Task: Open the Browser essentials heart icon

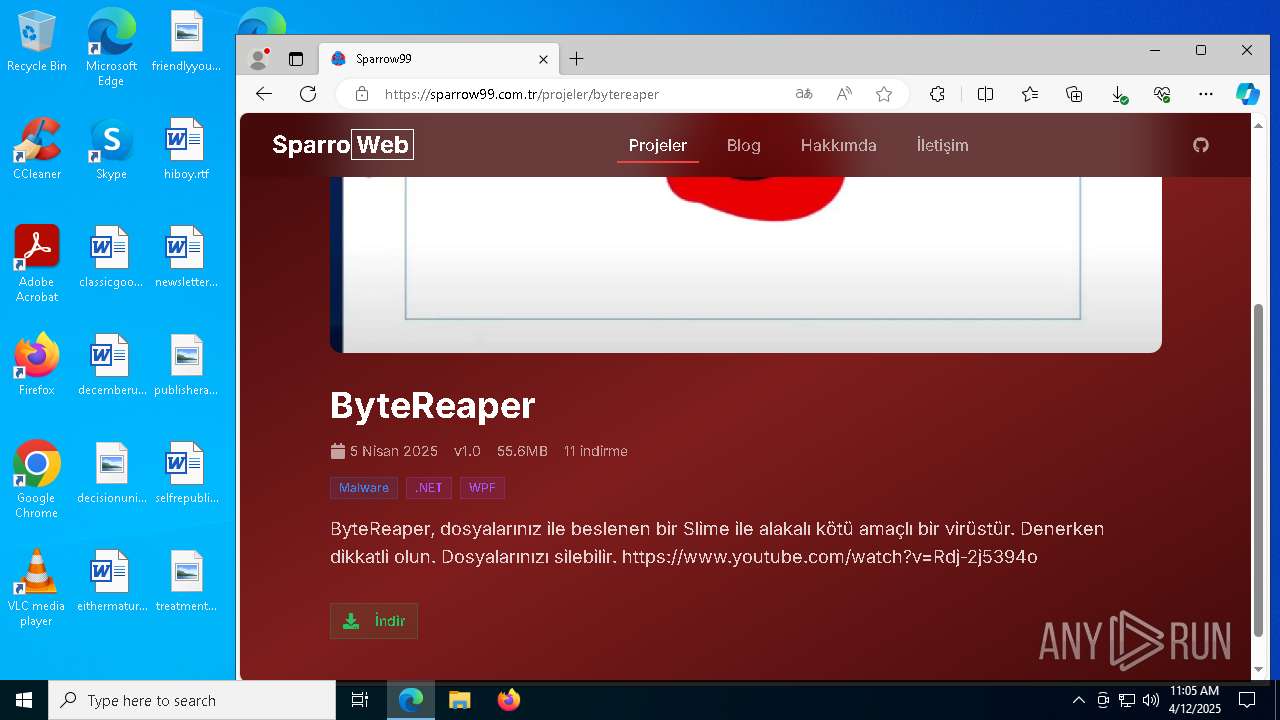Action: point(1162,94)
